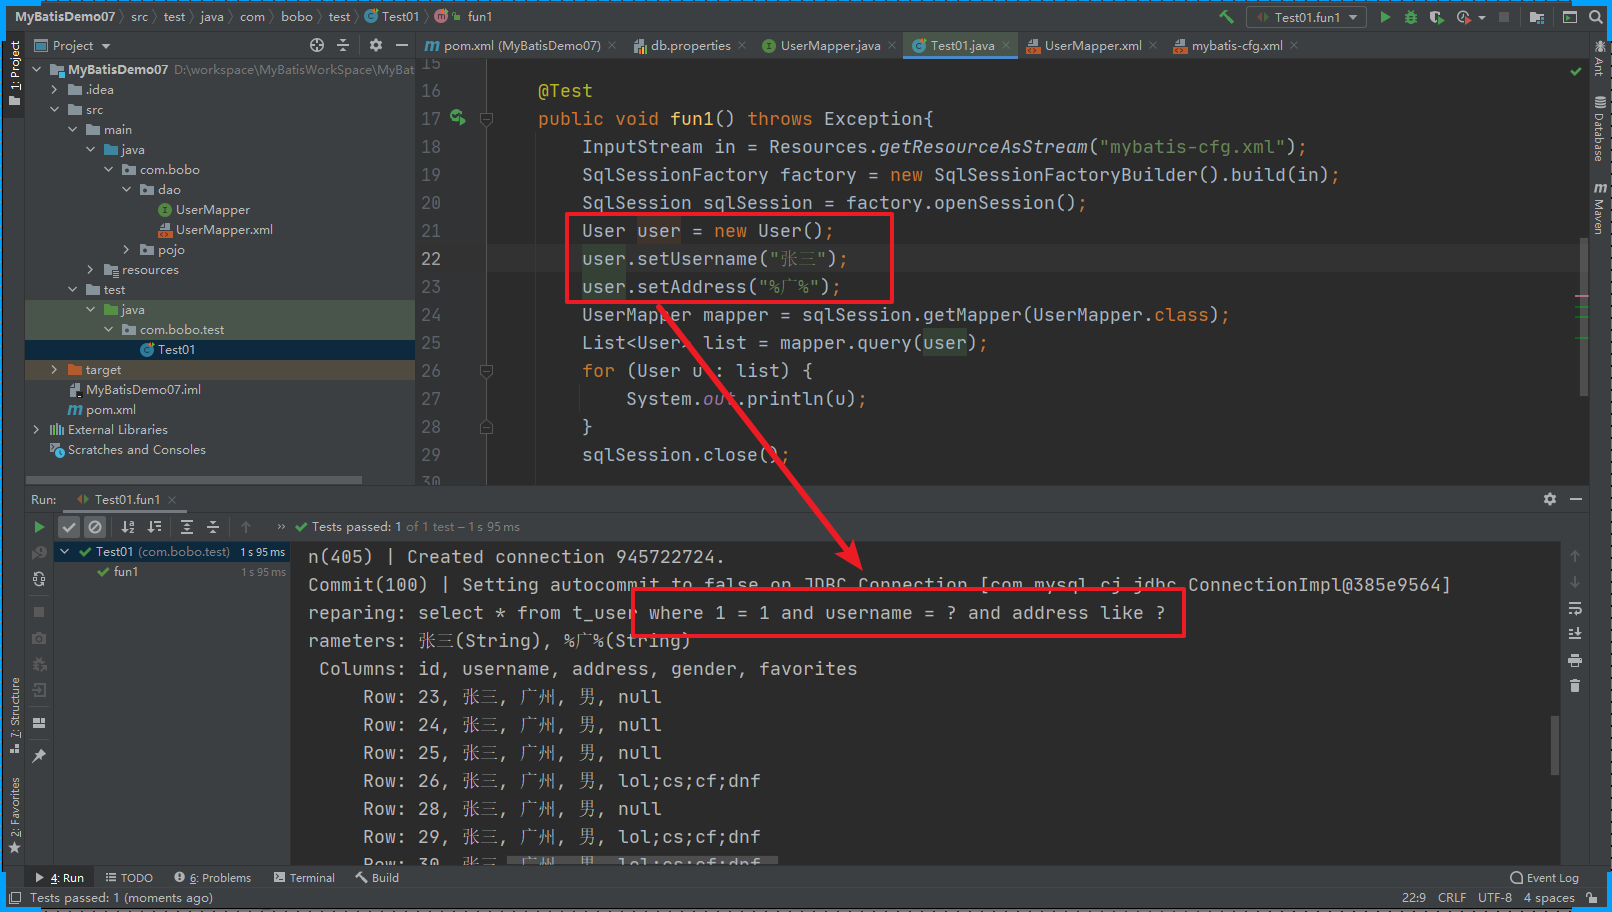Image resolution: width=1612 pixels, height=912 pixels.
Task: Toggle Show Passed tests checkmark button
Action: [x=69, y=527]
